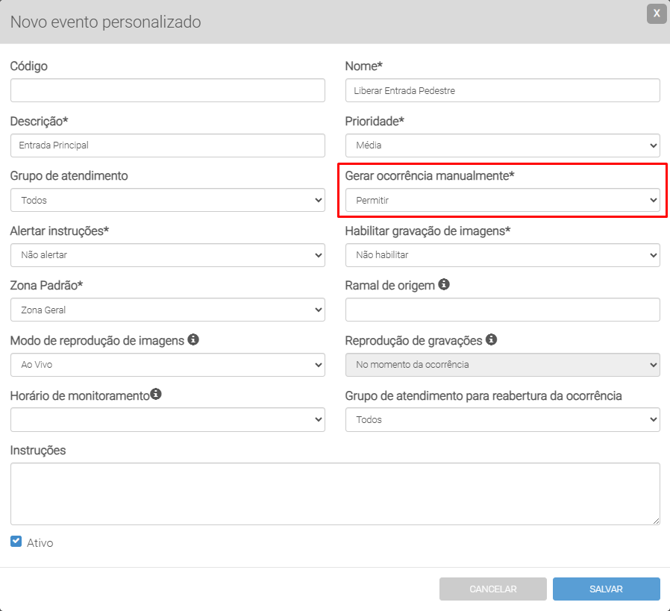Click into the Nome text field
This screenshot has width=670, height=611.
pyautogui.click(x=502, y=90)
